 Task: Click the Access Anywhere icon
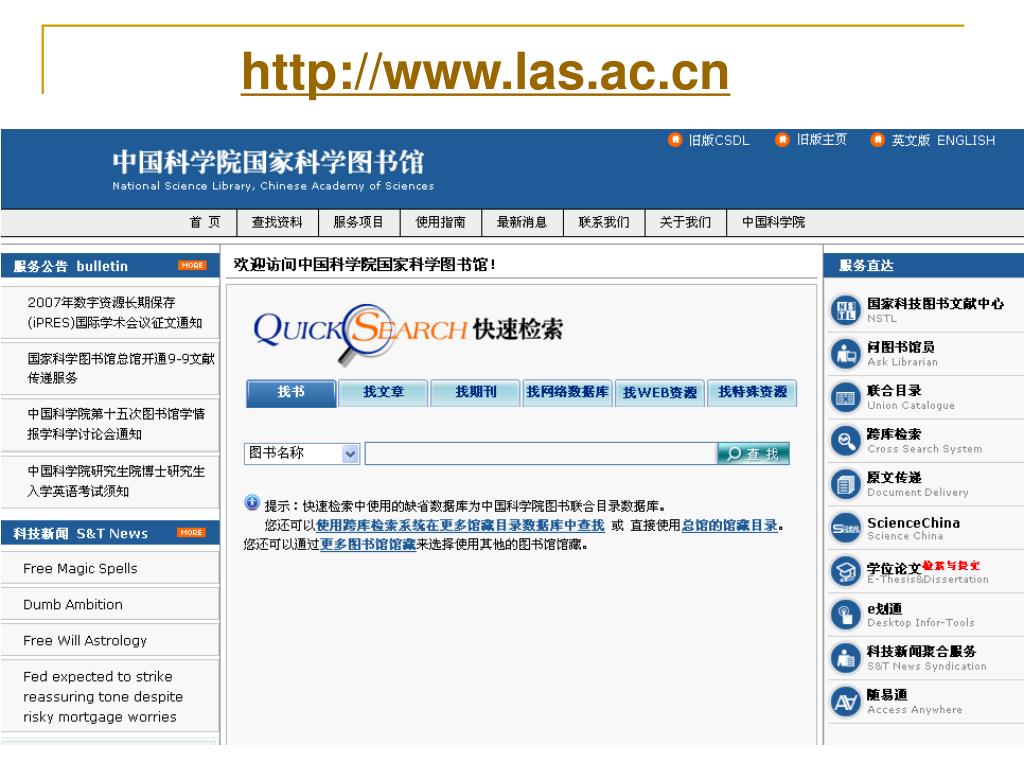click(x=846, y=702)
